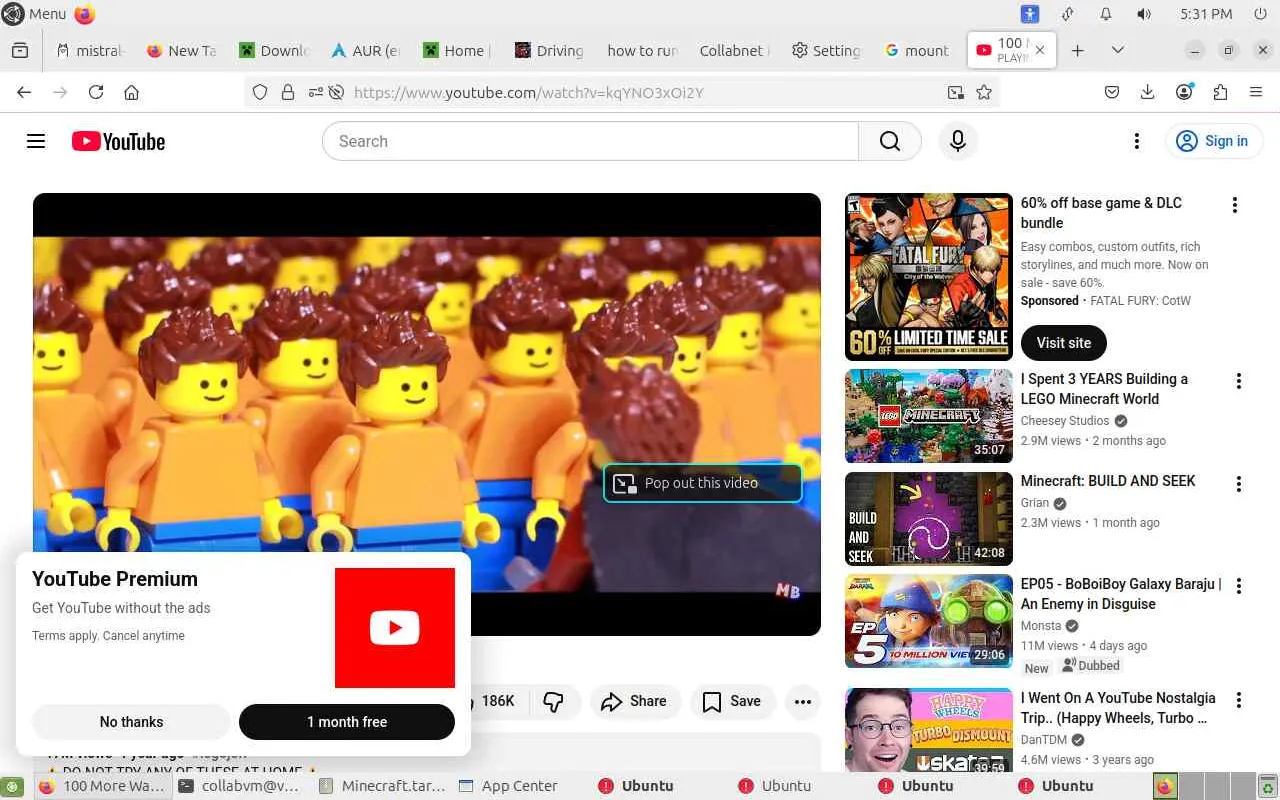Viewport: 1280px width, 800px height.
Task: Open a new browser tab
Action: pyautogui.click(x=1077, y=50)
